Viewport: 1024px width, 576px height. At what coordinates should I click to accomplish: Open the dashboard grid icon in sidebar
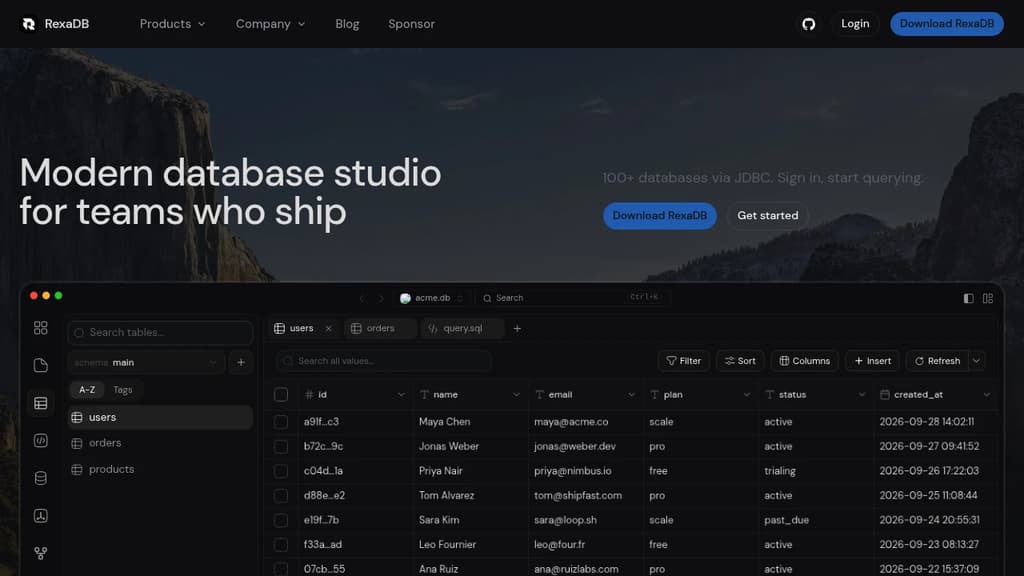40,328
